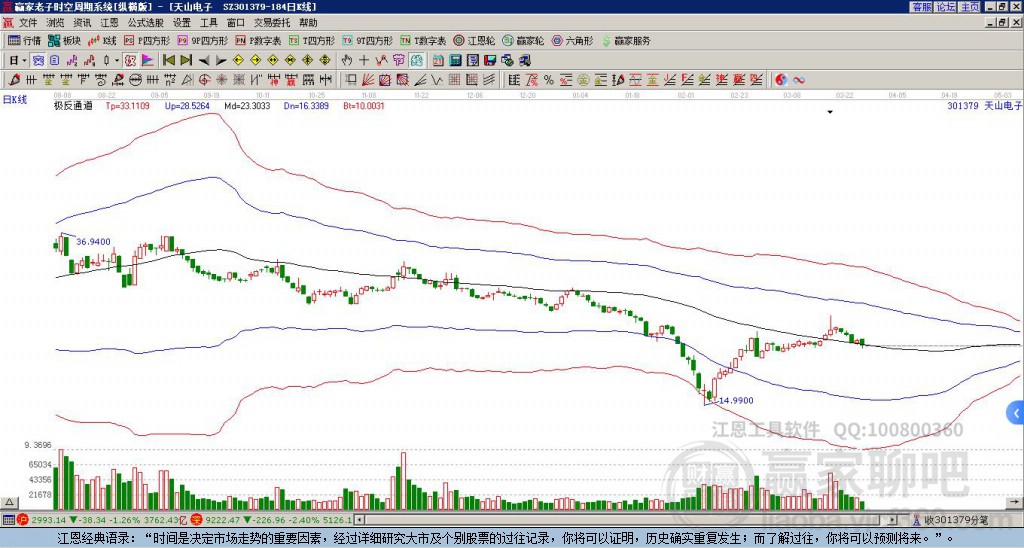Open the T四方形 tool

point(312,40)
